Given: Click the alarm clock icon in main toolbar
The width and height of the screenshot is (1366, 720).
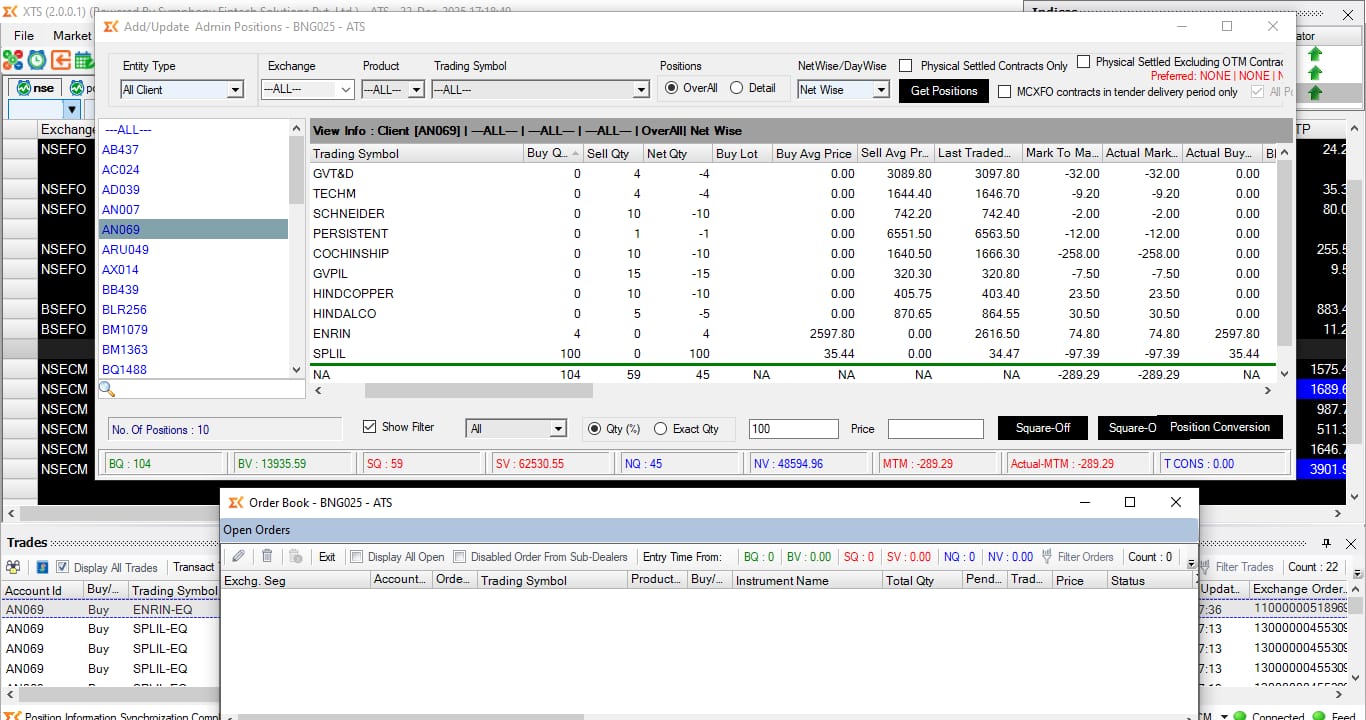Looking at the screenshot, I should coord(37,60).
